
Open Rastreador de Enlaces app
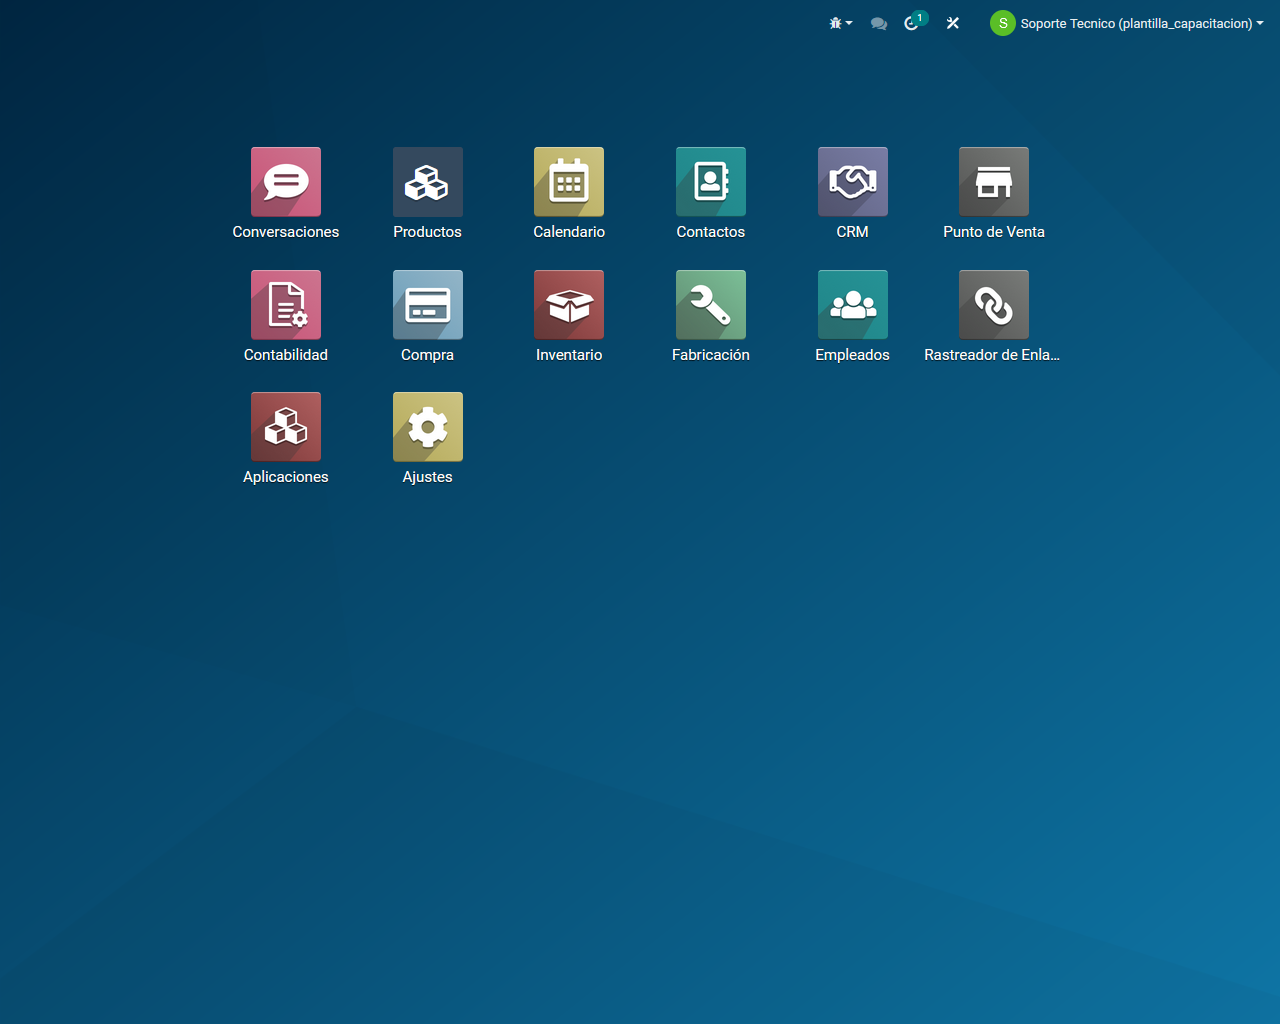[993, 305]
